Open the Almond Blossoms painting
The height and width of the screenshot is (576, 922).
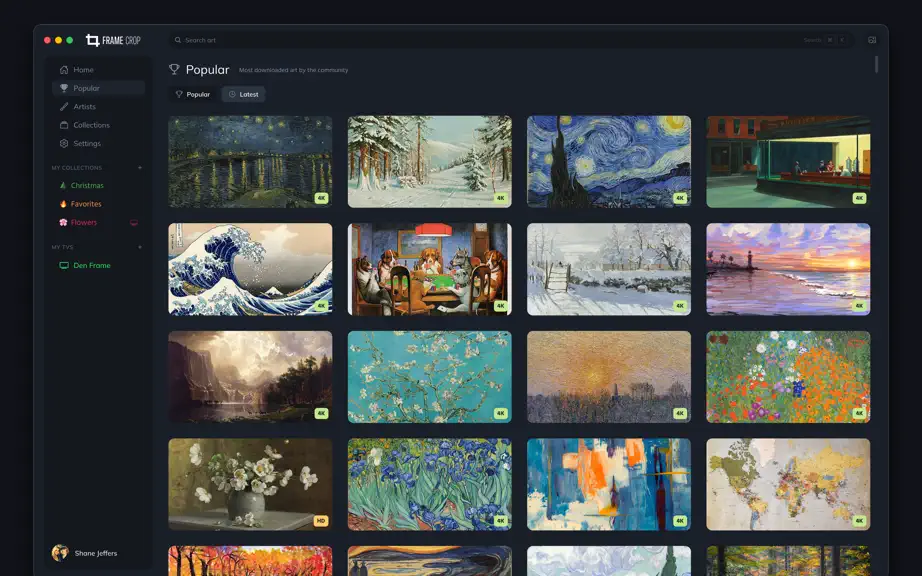(430, 377)
